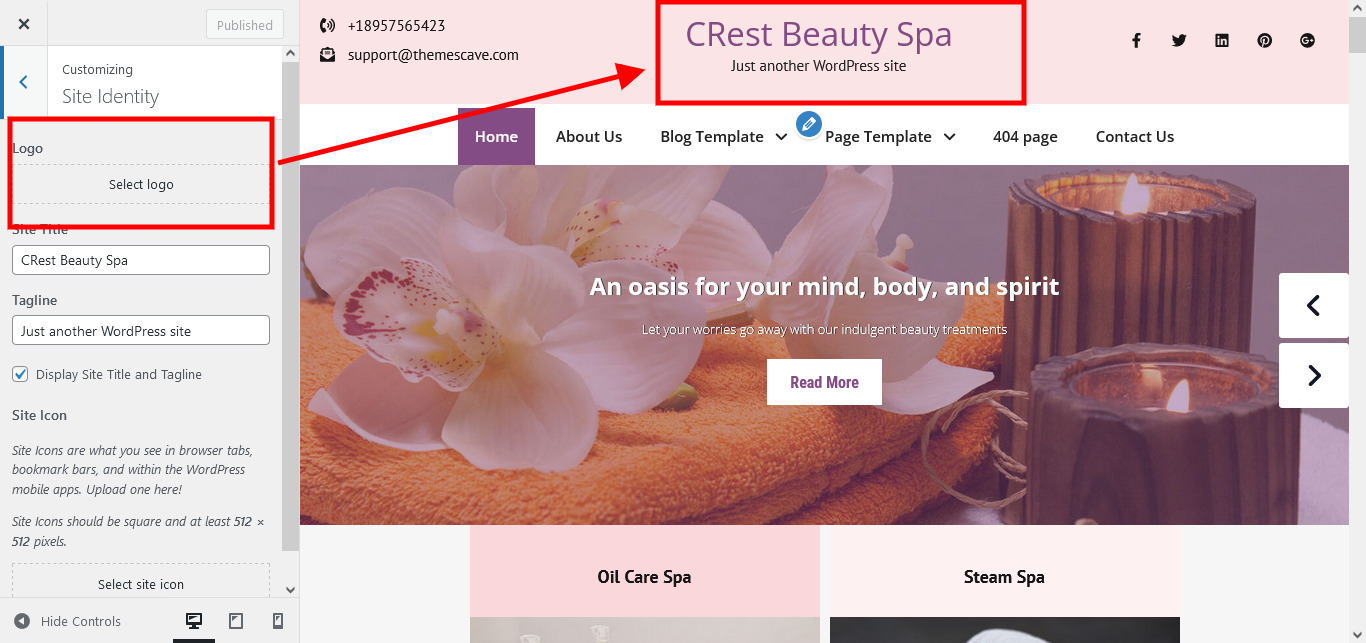The image size is (1366, 643).
Task: Close the Customizer with the X icon
Action: [x=24, y=24]
